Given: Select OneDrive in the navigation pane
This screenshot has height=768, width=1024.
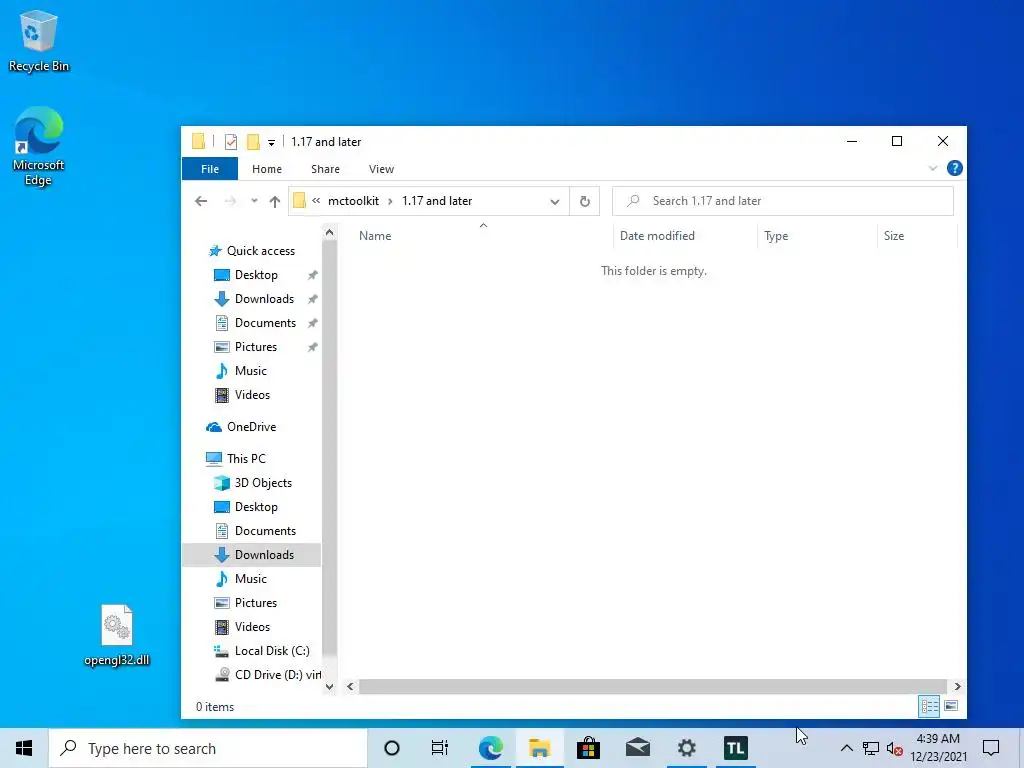Looking at the screenshot, I should [251, 427].
